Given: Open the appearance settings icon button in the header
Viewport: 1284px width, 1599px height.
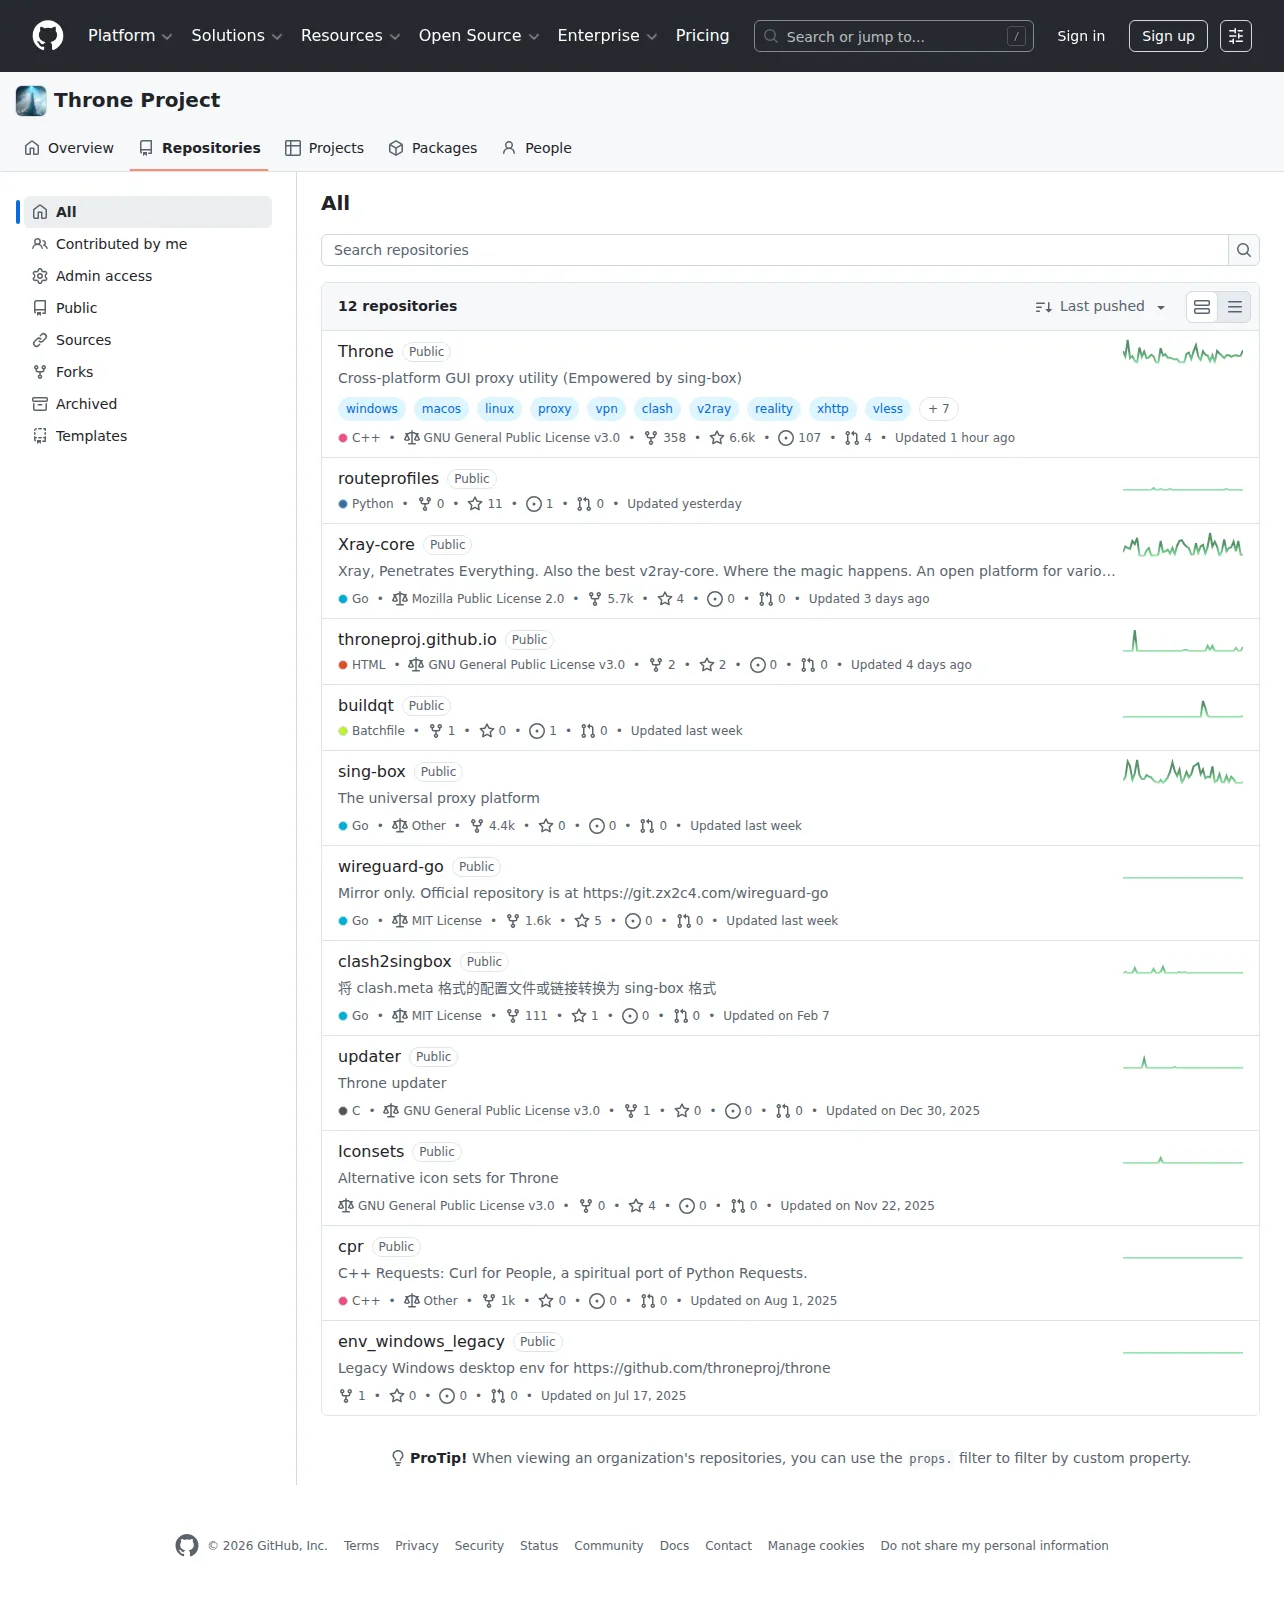Looking at the screenshot, I should pyautogui.click(x=1236, y=36).
